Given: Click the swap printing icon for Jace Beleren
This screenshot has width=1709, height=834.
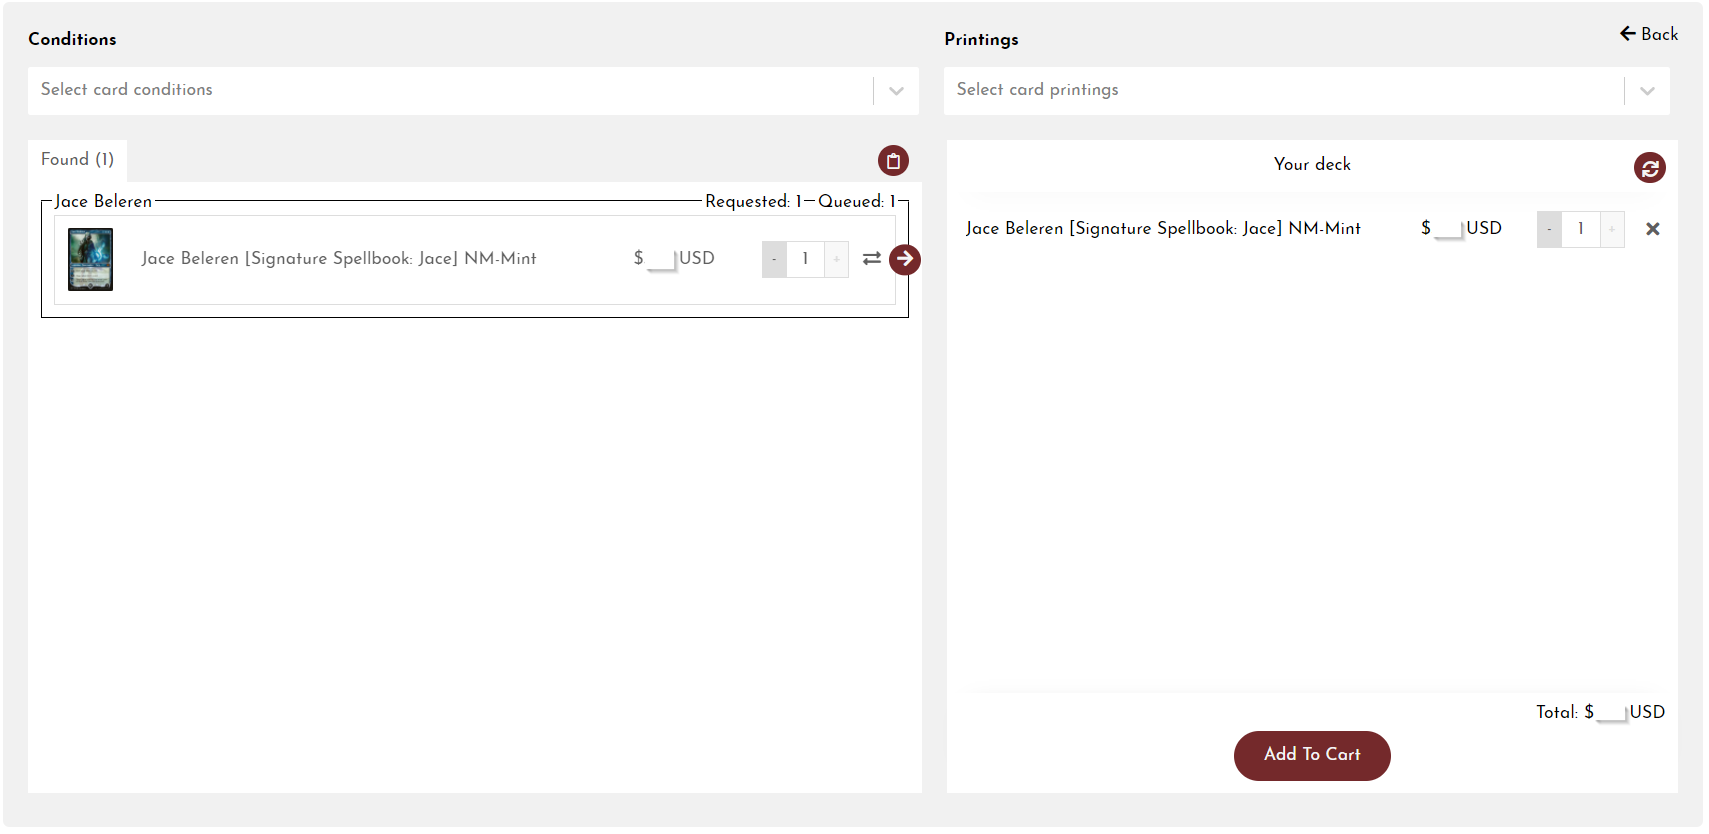Looking at the screenshot, I should pos(872,259).
